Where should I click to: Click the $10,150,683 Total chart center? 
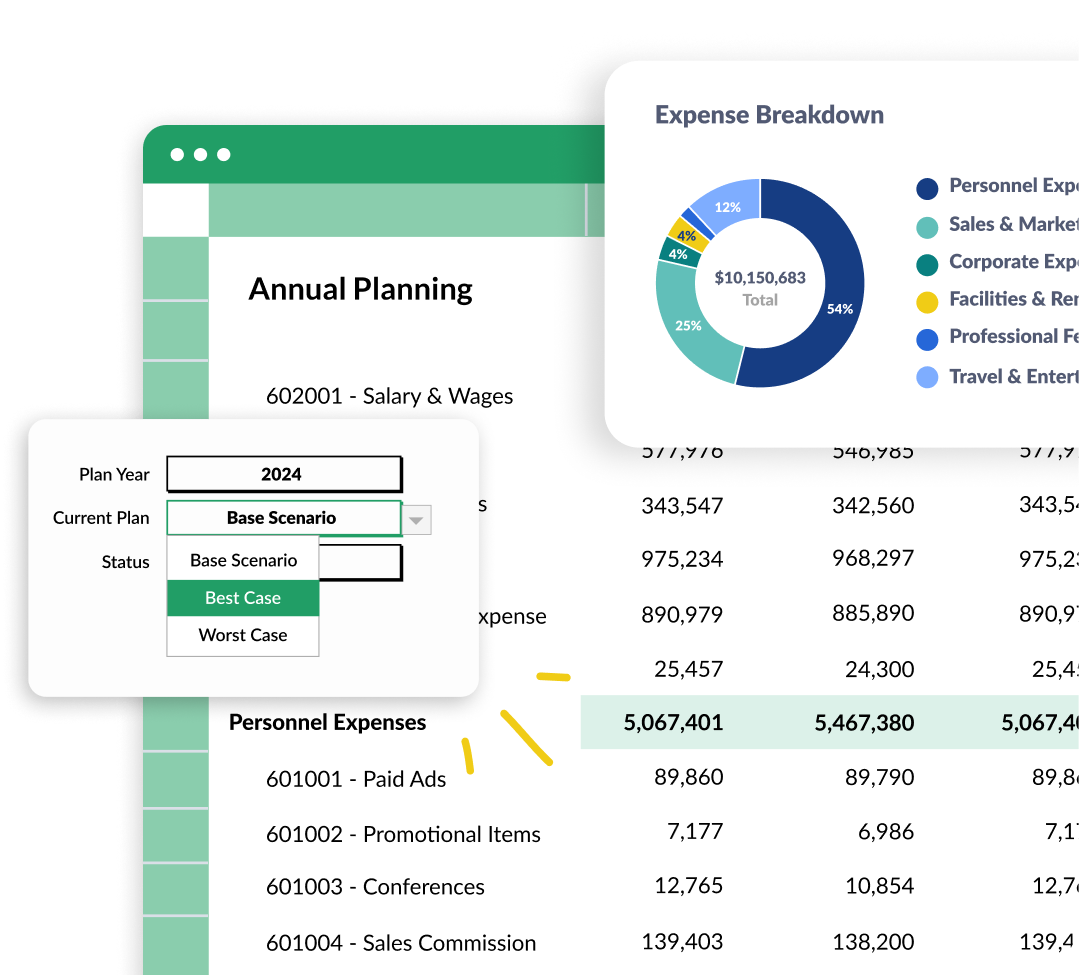coord(760,288)
